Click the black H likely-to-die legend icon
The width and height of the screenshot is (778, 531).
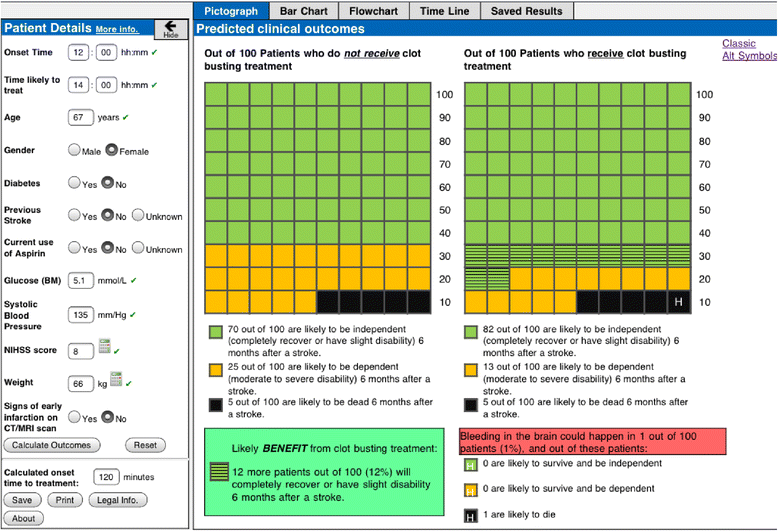(x=468, y=515)
